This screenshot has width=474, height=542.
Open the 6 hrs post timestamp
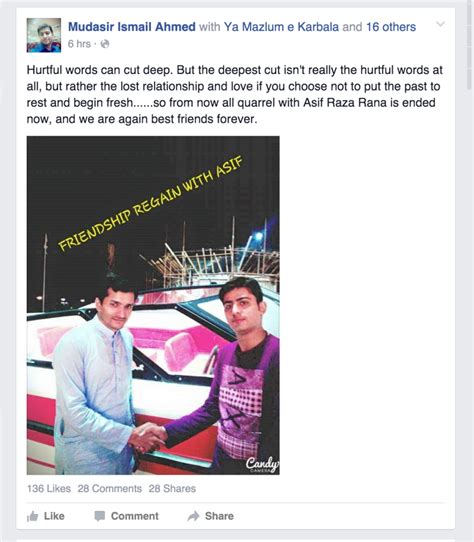pyautogui.click(x=79, y=44)
